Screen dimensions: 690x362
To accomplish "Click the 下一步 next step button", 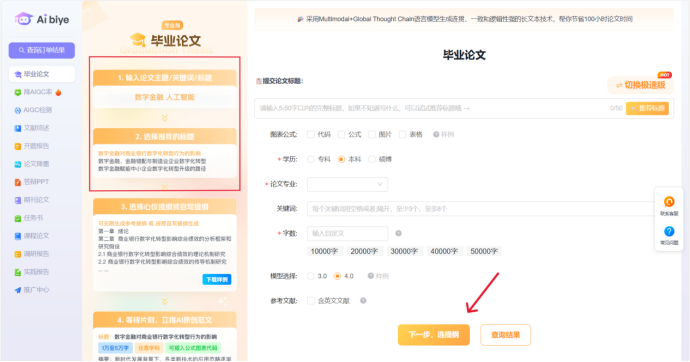I will [434, 335].
